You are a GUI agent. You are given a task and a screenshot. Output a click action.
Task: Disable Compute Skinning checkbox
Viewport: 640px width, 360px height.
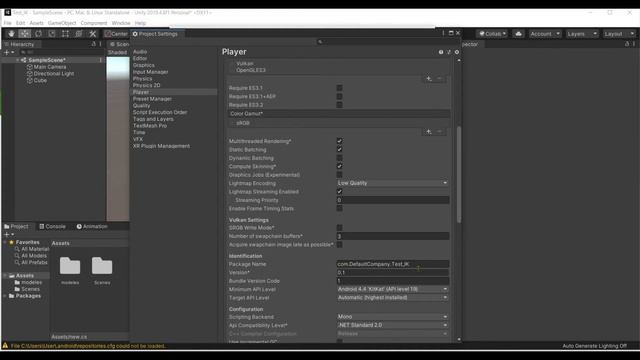[x=339, y=166]
